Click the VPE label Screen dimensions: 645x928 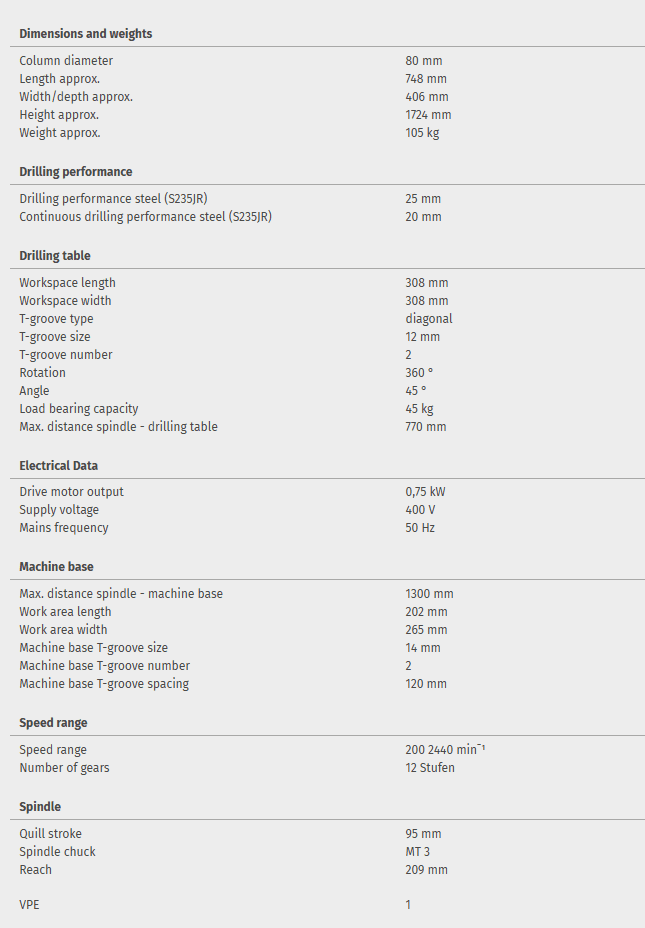(29, 905)
